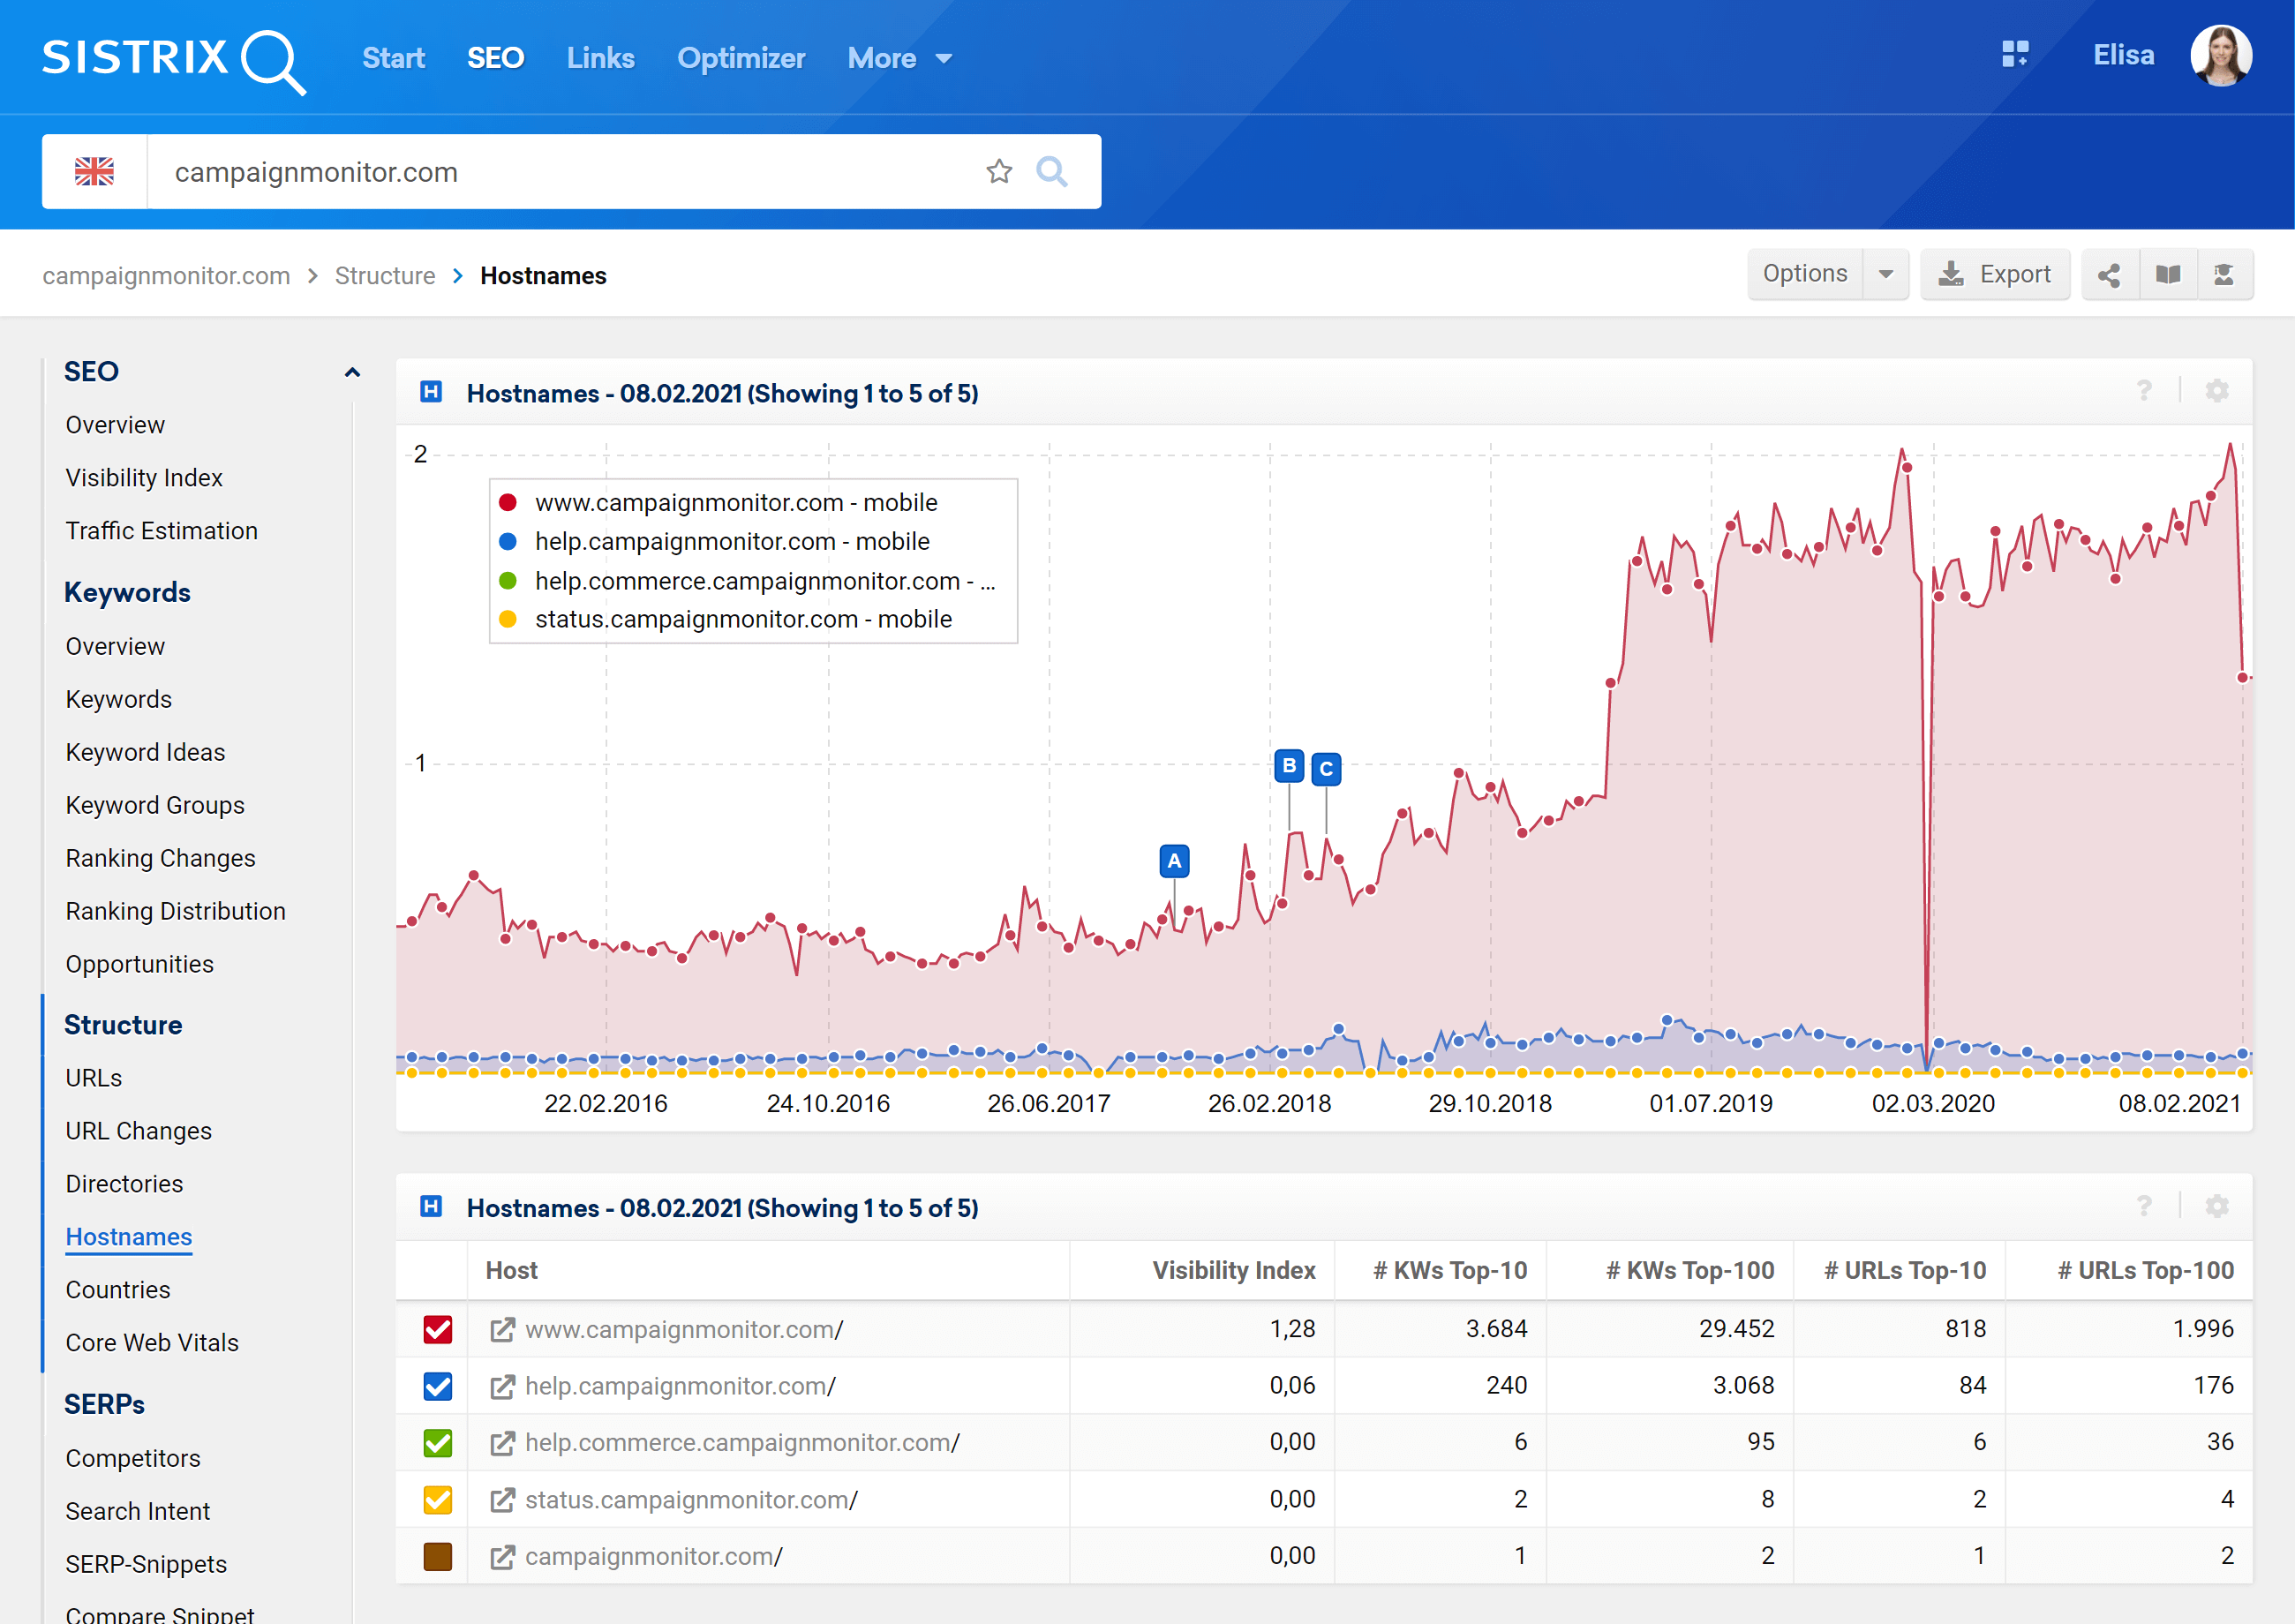
Task: Open Keyword Groups in sidebar
Action: pyautogui.click(x=155, y=805)
